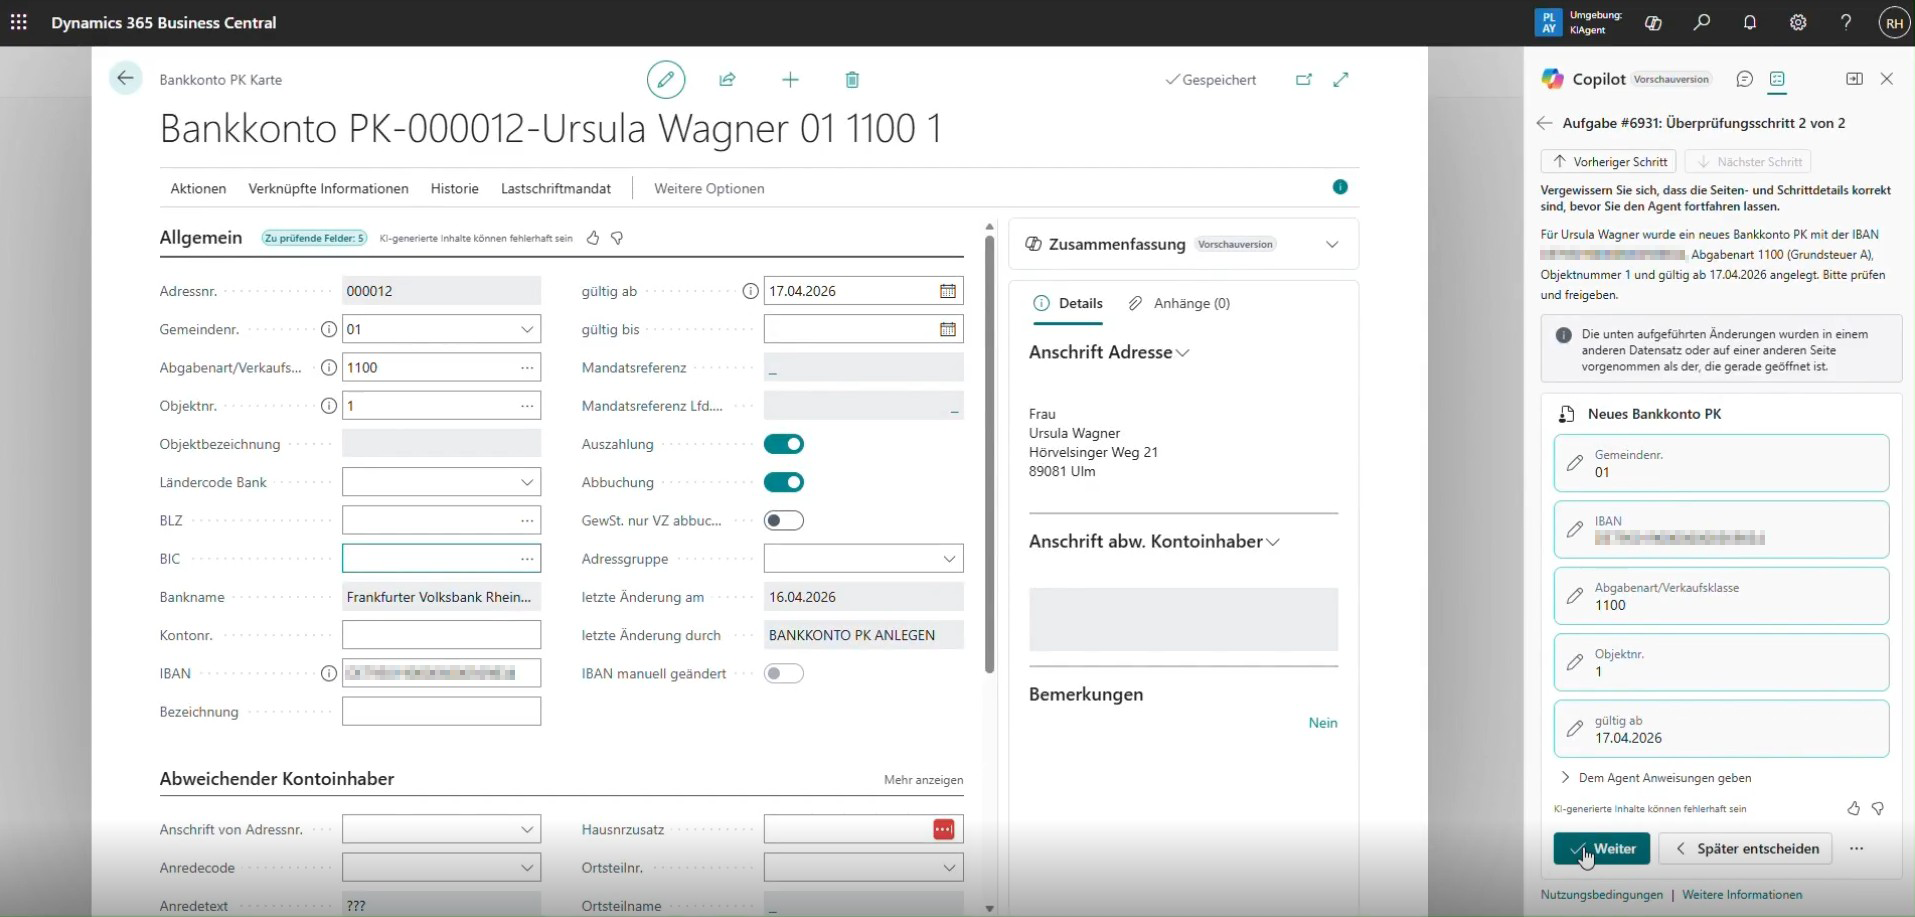Open the Copilot icon in top bar
The image size is (1915, 917).
[1653, 23]
